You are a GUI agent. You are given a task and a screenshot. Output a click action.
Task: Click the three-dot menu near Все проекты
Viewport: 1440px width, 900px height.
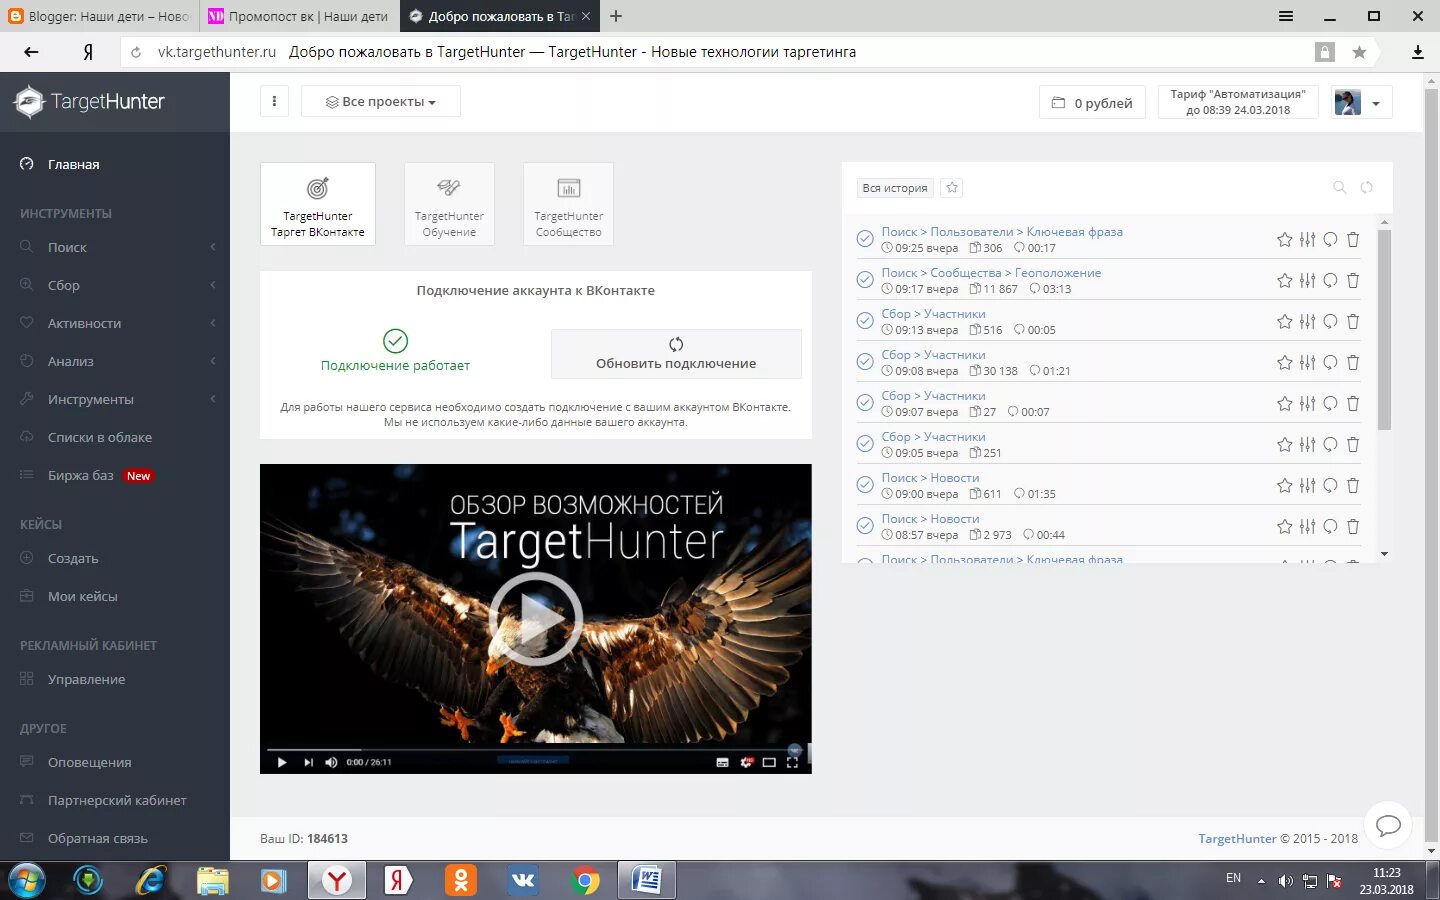[274, 101]
